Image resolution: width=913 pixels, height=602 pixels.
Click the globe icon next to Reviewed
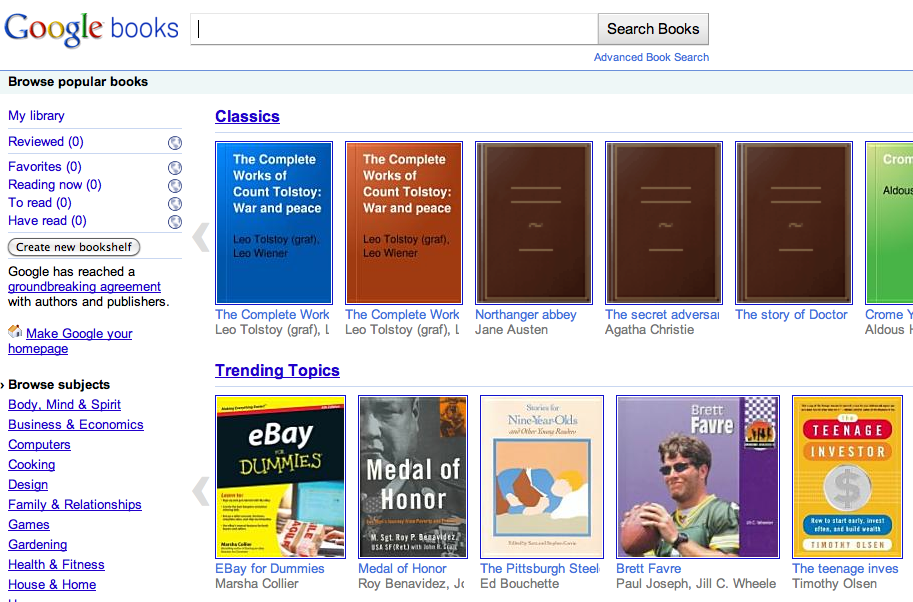pos(175,143)
